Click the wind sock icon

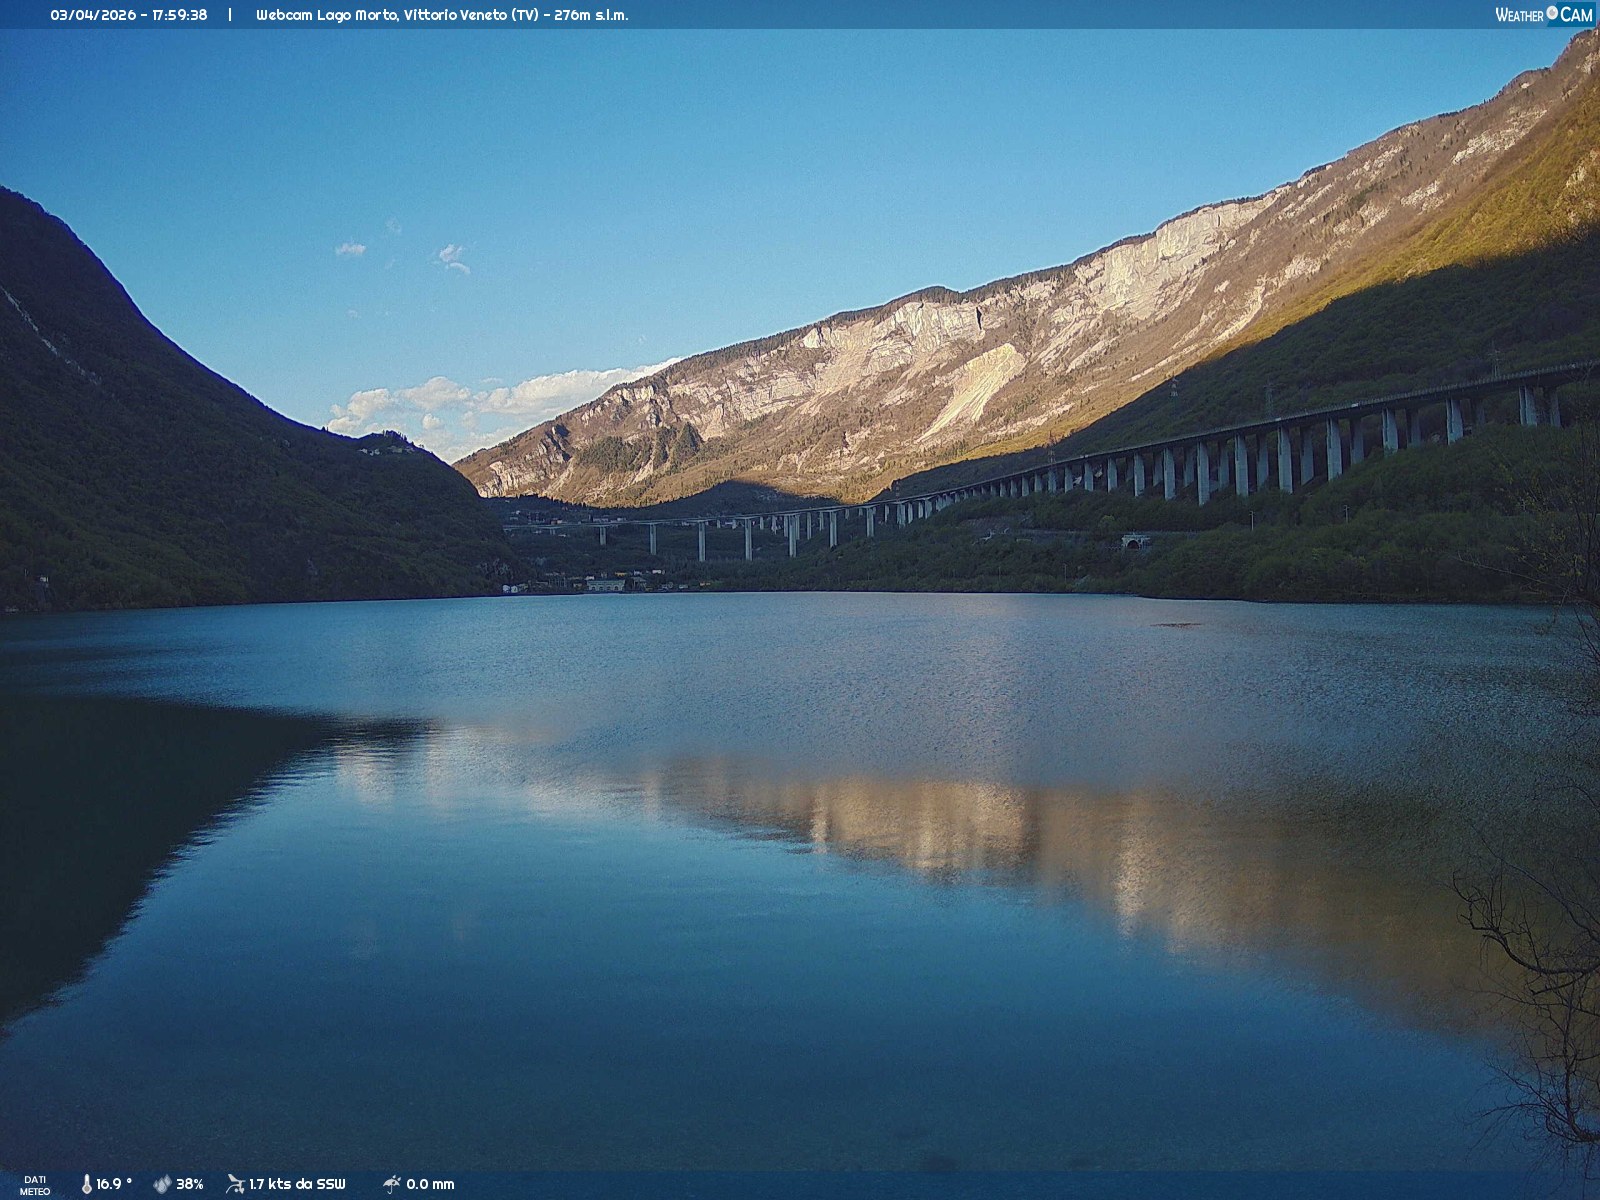[x=235, y=1184]
